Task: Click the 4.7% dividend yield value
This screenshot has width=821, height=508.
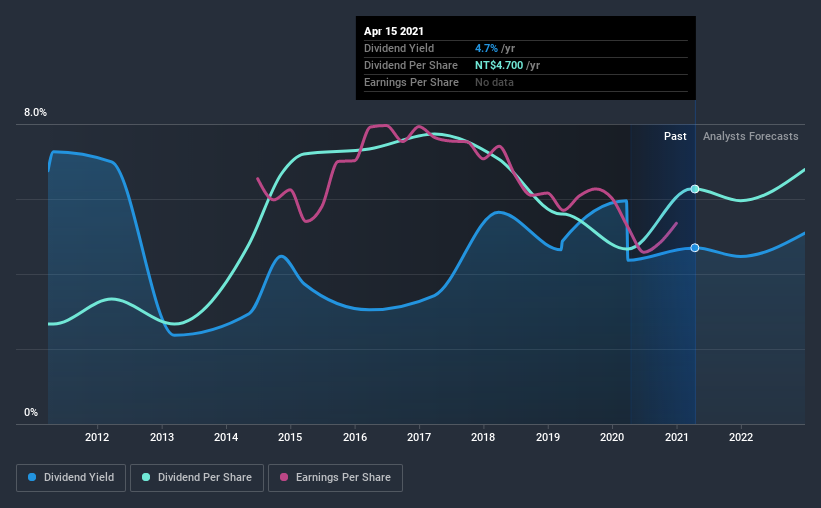Action: point(486,48)
